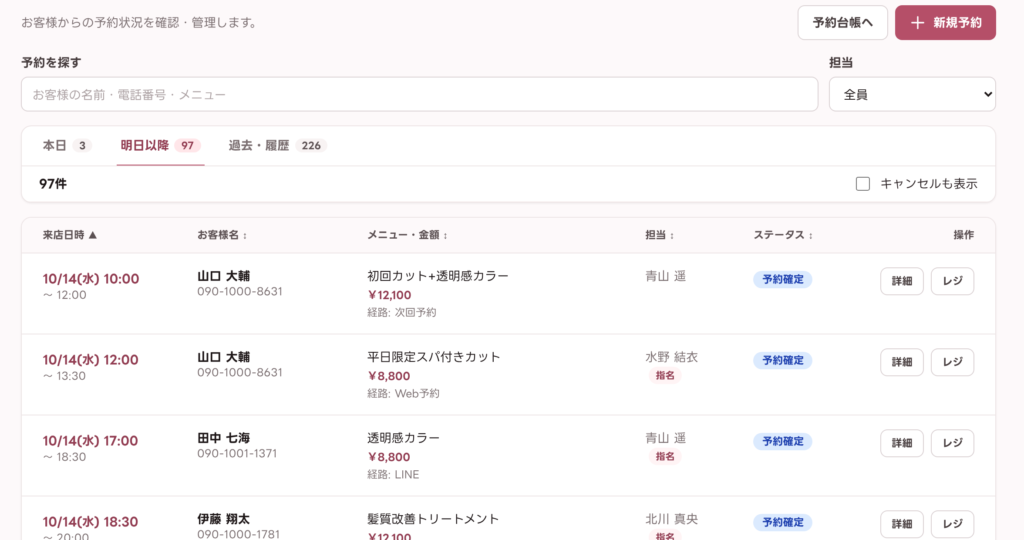Open レジ for 10/14 10:00 booking
The height and width of the screenshot is (540, 1024).
coord(952,281)
